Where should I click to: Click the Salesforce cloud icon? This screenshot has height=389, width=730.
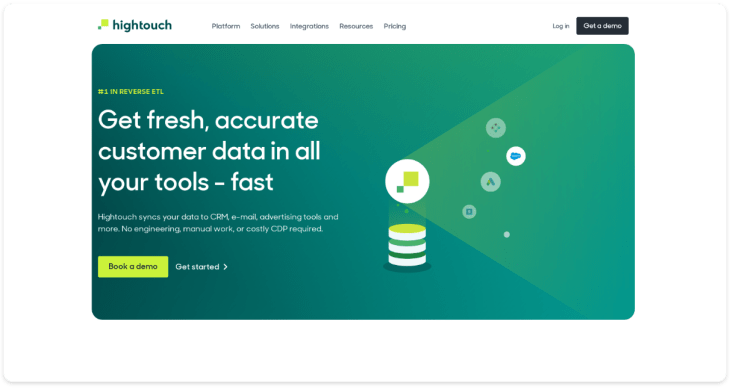516,156
